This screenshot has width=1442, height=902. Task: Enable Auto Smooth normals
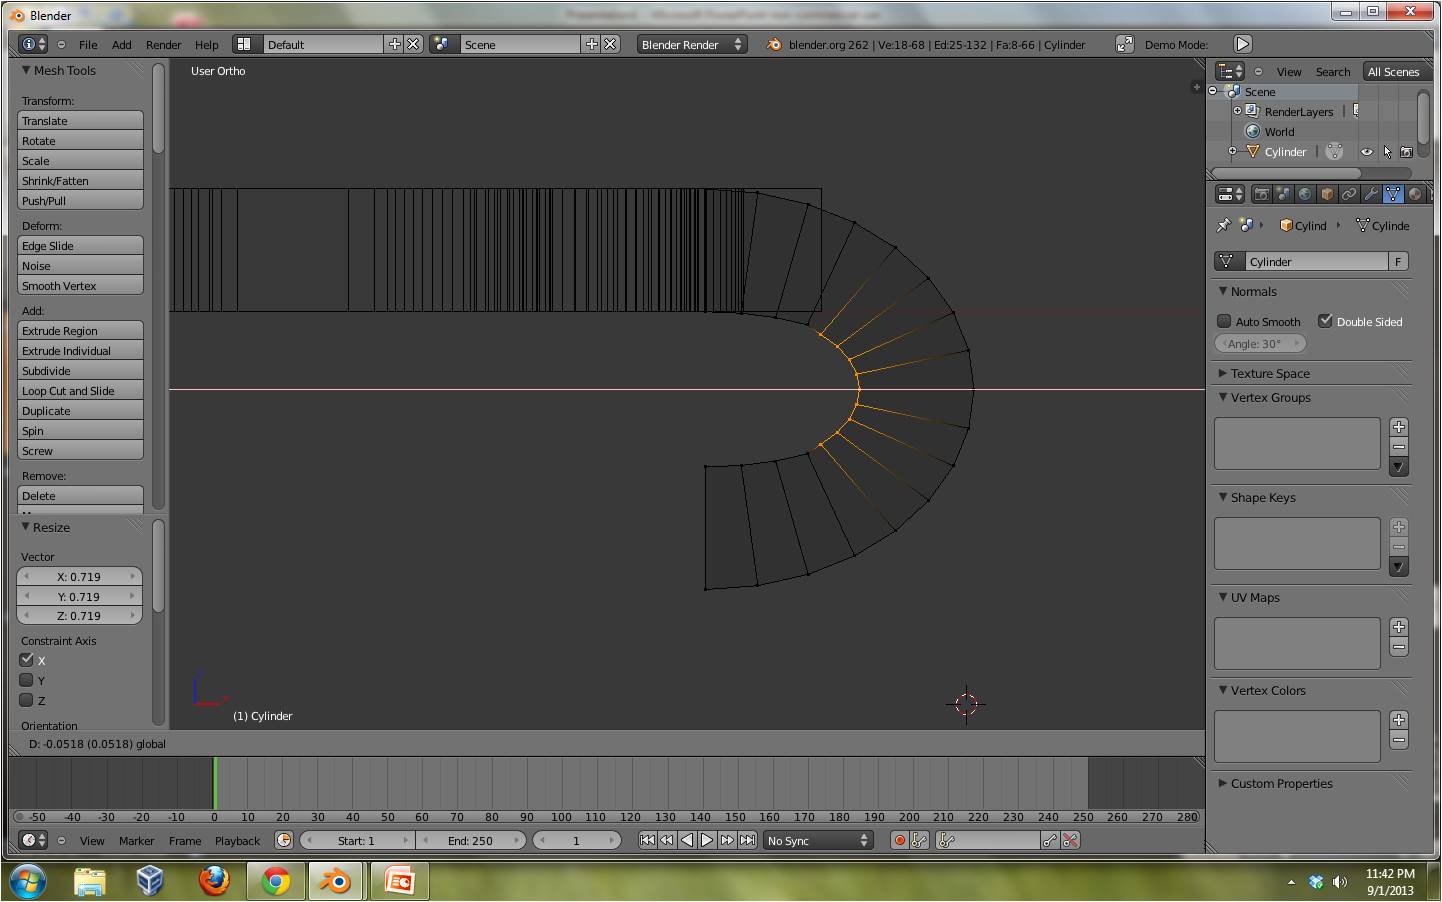tap(1224, 321)
